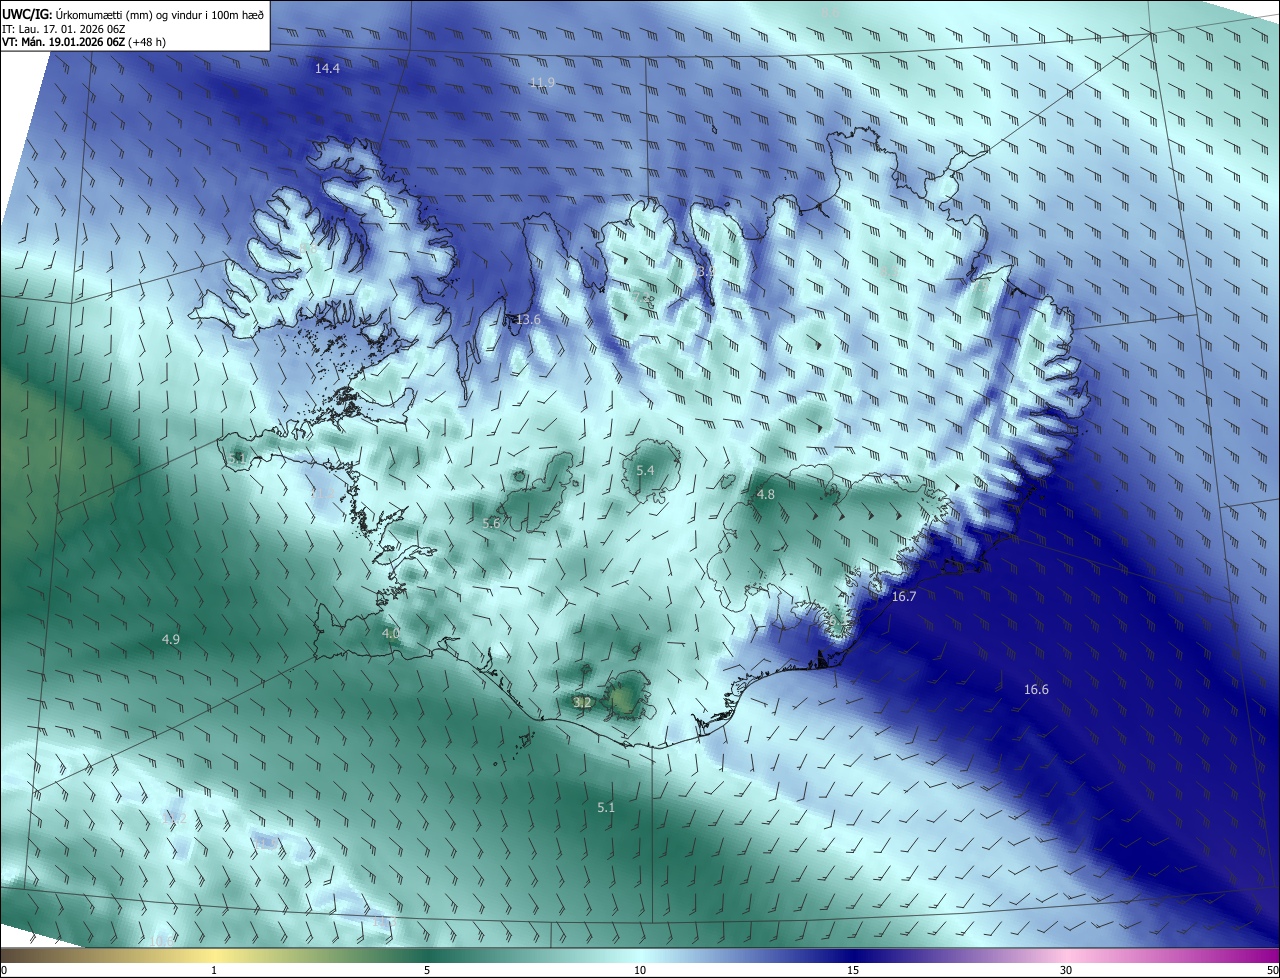Click the 4.9 value over the southwest ocean
Image resolution: width=1280 pixels, height=978 pixels.
tap(170, 639)
